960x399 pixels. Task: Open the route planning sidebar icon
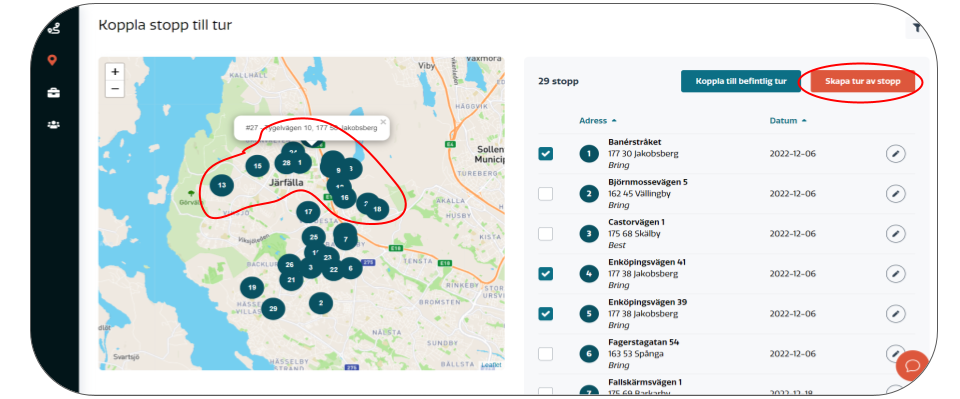click(x=53, y=28)
